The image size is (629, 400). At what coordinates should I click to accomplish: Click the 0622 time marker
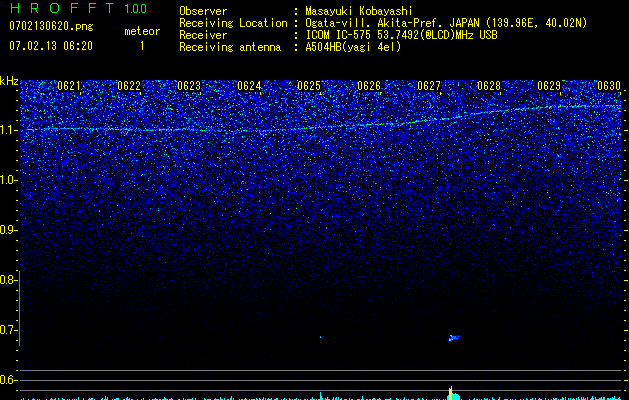tap(129, 86)
